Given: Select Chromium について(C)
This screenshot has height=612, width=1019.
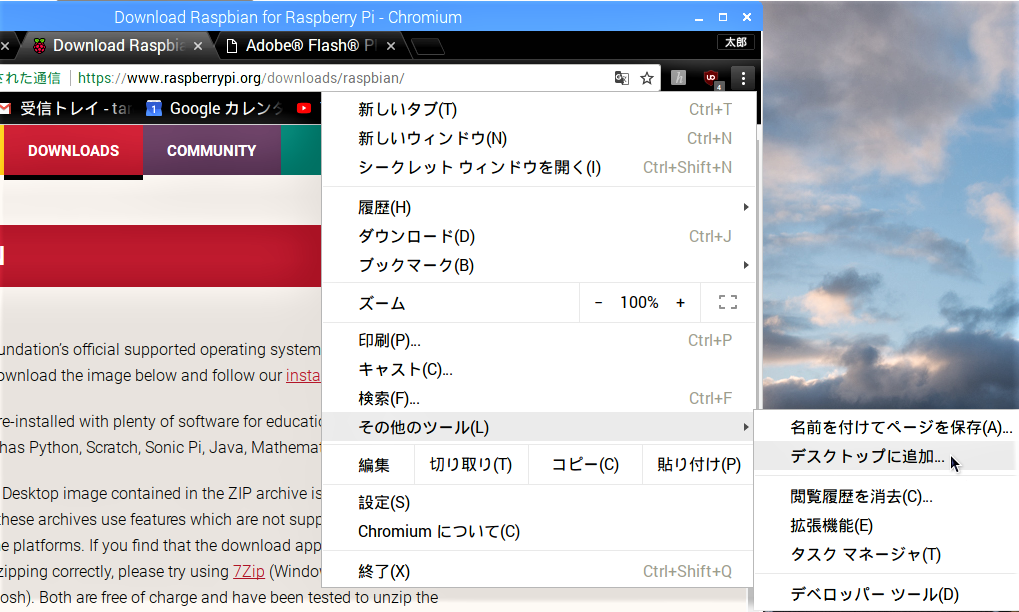Looking at the screenshot, I should point(539,531).
